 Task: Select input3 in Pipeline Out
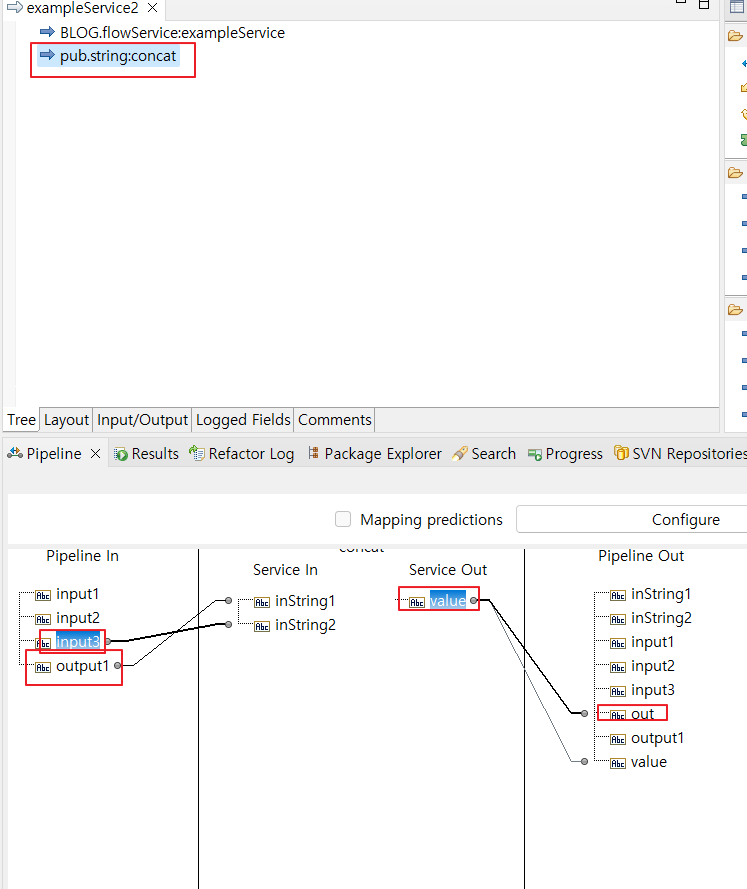point(653,690)
